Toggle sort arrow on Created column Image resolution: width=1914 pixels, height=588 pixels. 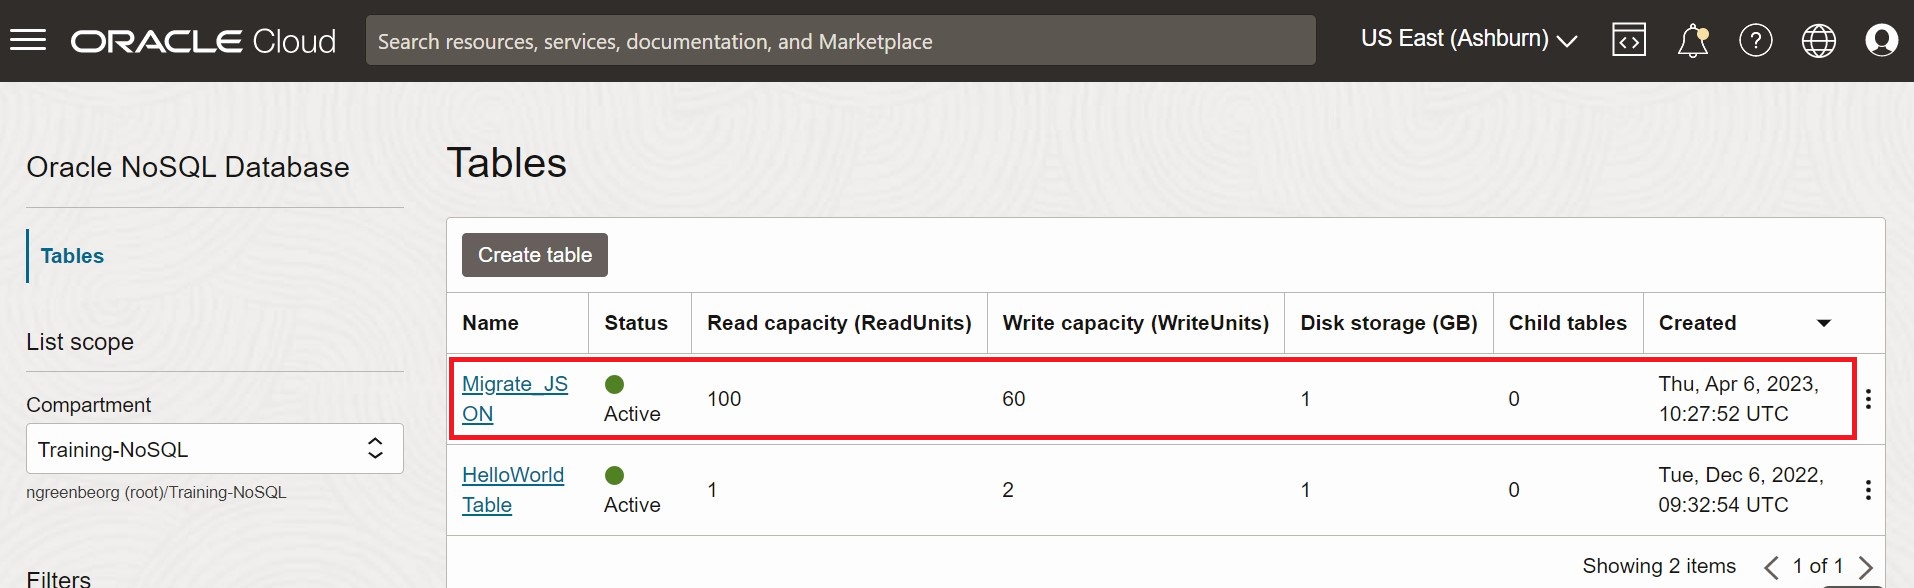coord(1824,323)
